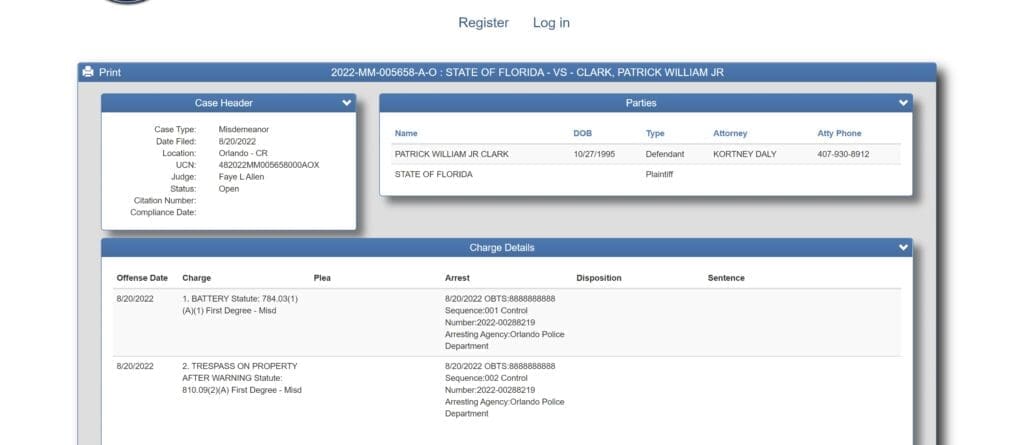The width and height of the screenshot is (1024, 445).
Task: Collapse the Case Header panel chevron
Action: point(346,103)
